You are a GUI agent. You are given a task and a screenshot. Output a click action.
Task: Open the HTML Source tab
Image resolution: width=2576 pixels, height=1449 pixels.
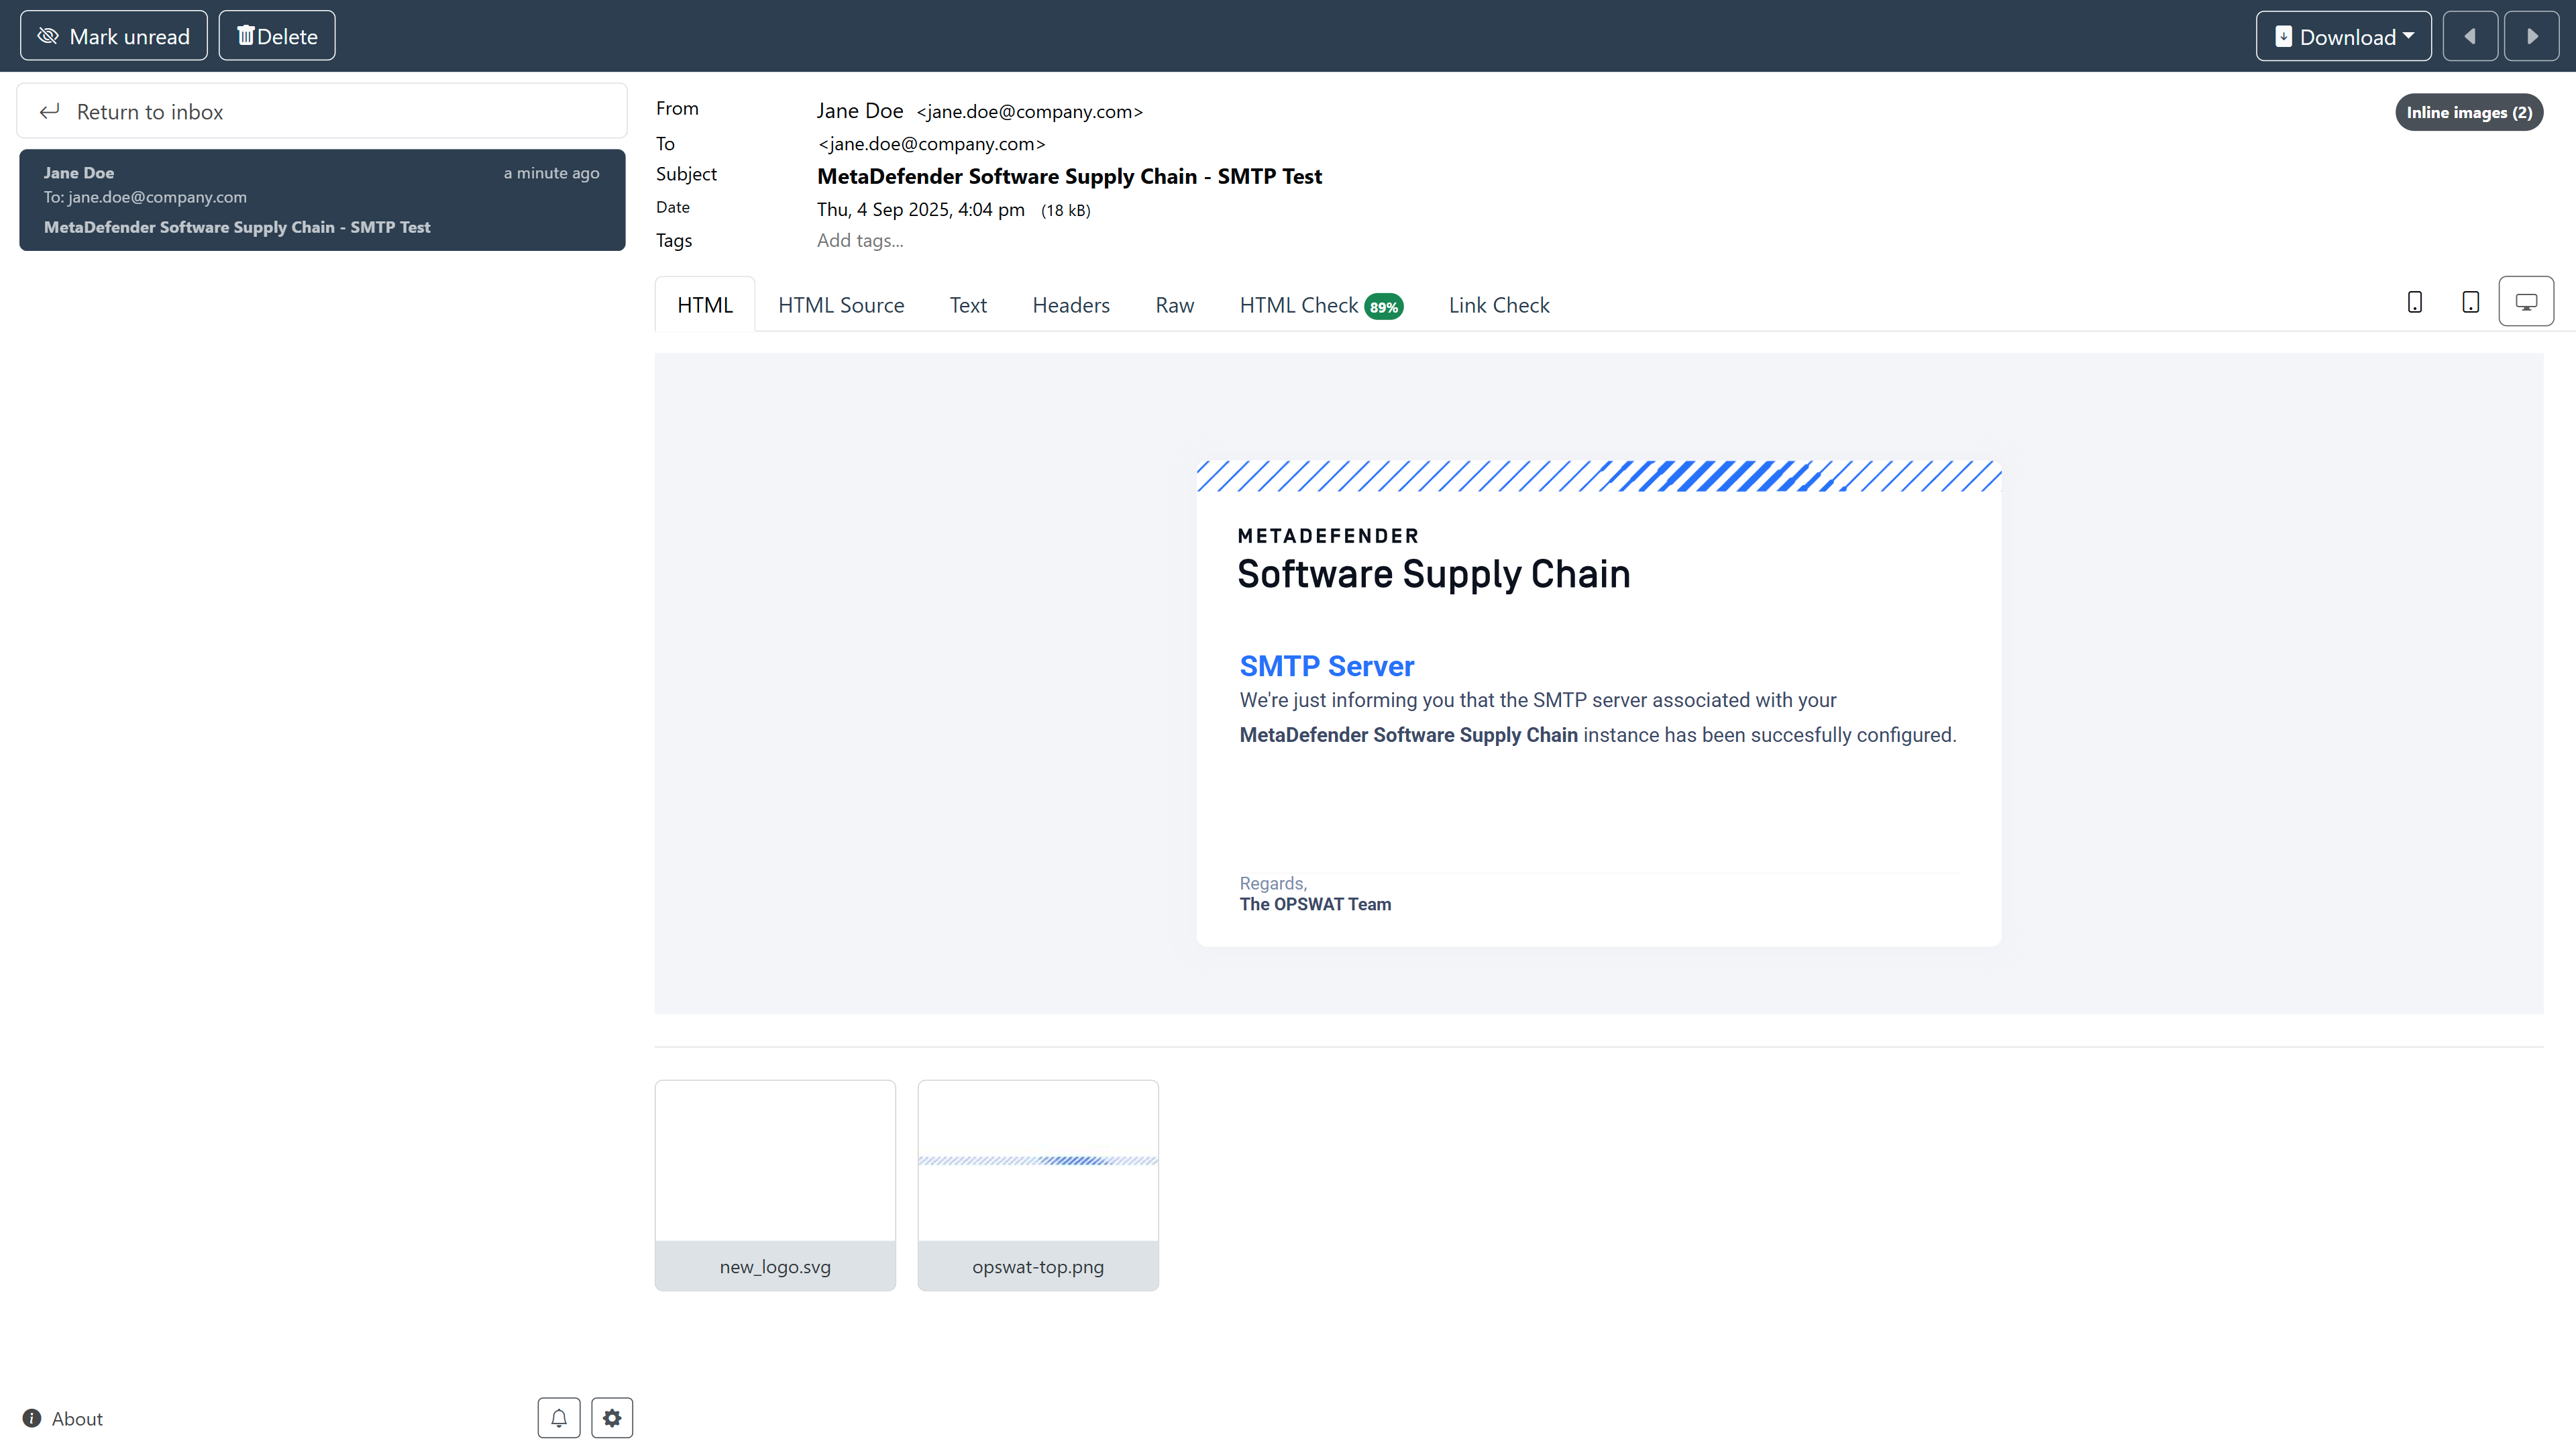tap(840, 305)
